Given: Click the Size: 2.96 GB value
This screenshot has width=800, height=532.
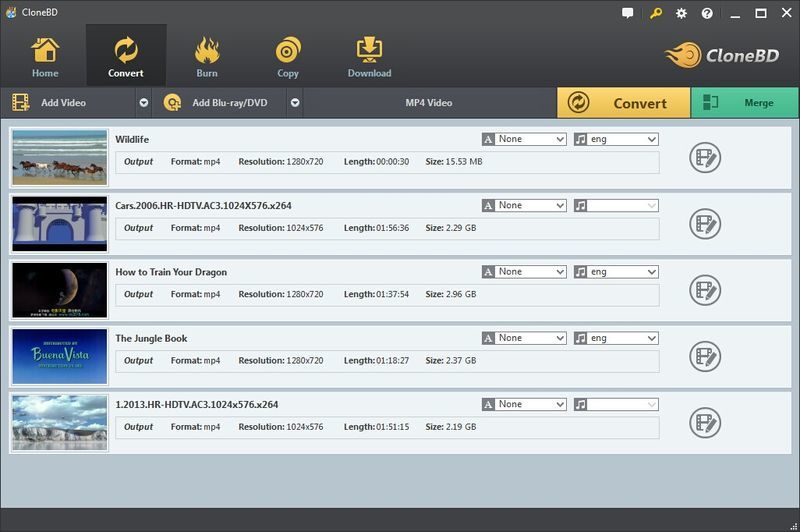Looking at the screenshot, I should [x=451, y=294].
